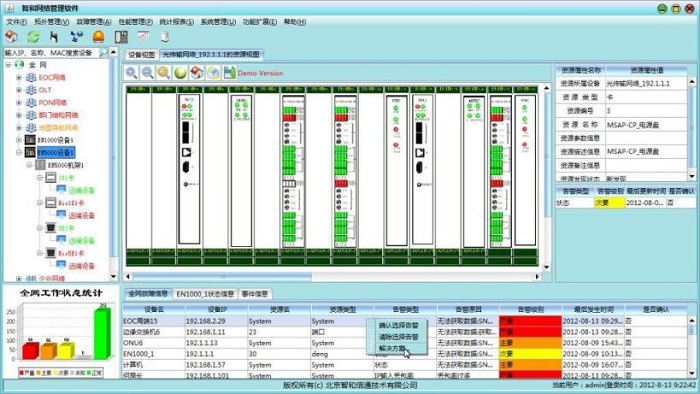Collapse the 全网 root node
Viewport: 700px width, 394px height.
[x=8, y=65]
